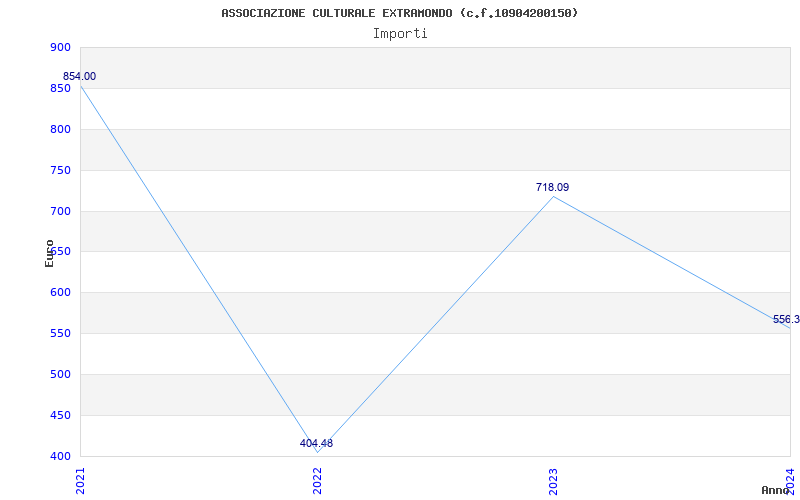
Task: Click the 800 y-axis value
Action: tap(60, 129)
